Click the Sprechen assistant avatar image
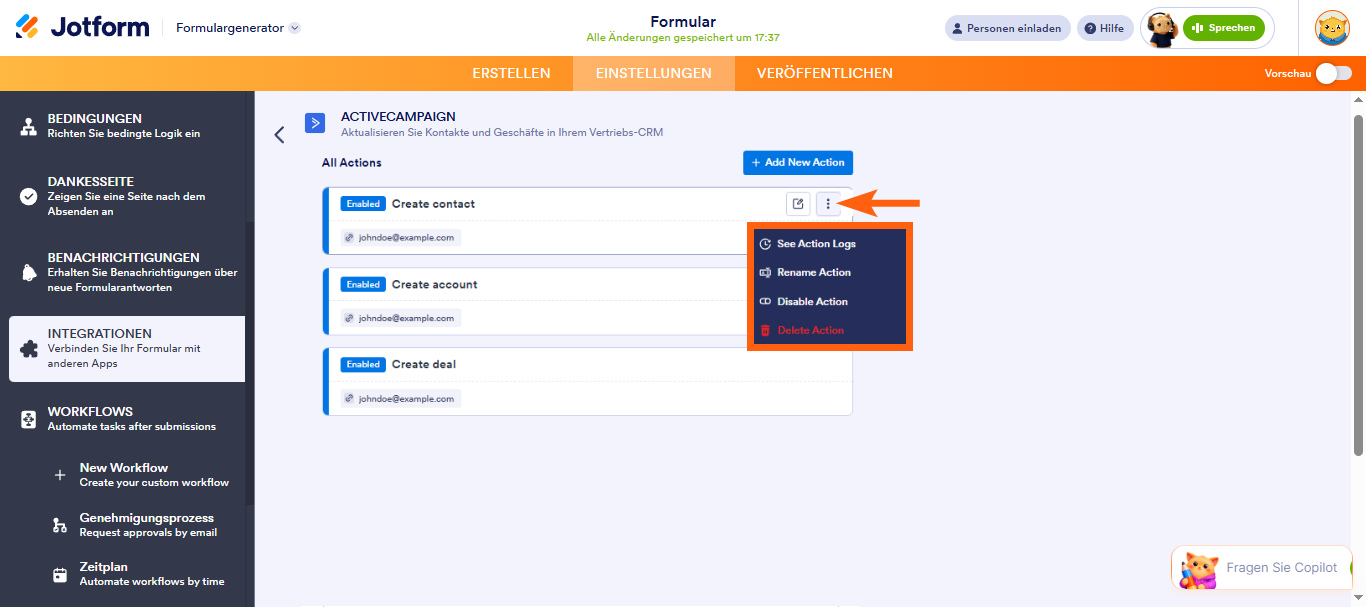The height and width of the screenshot is (607, 1366). 1161,29
